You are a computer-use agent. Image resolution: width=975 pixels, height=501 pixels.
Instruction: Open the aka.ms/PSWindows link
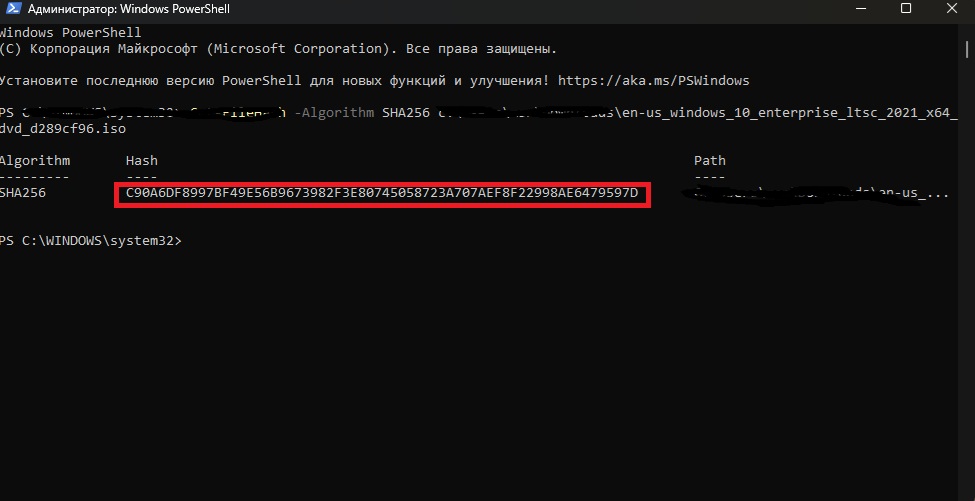point(653,80)
